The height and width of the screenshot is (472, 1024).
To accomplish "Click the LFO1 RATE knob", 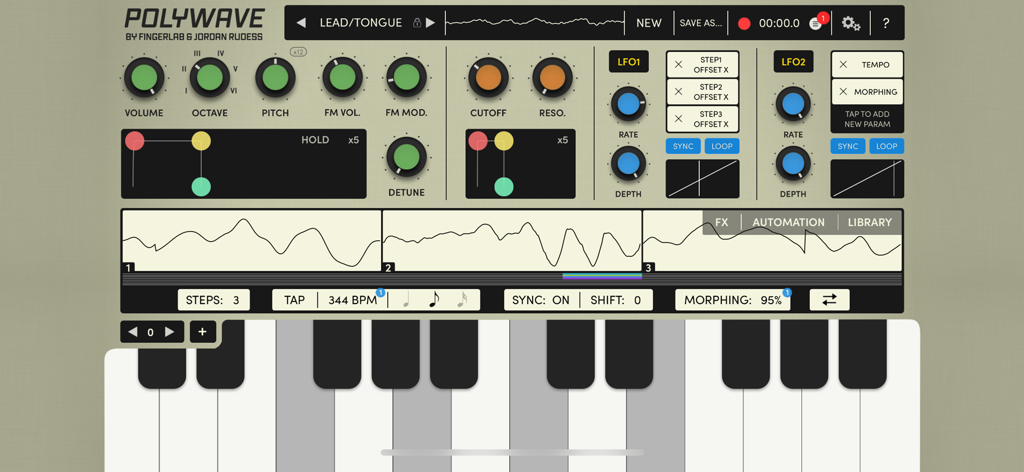I will tap(628, 104).
